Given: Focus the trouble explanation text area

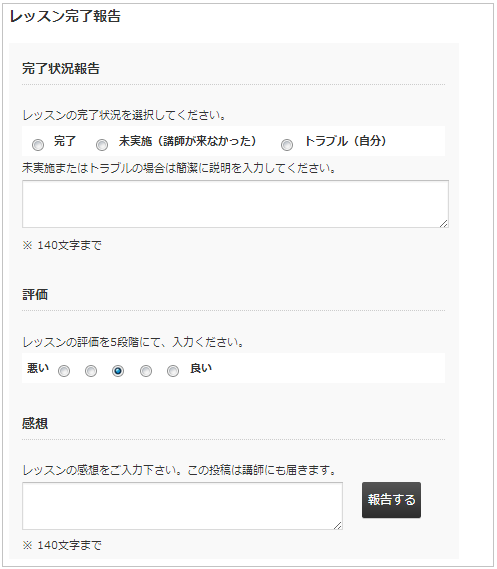Looking at the screenshot, I should point(235,204).
